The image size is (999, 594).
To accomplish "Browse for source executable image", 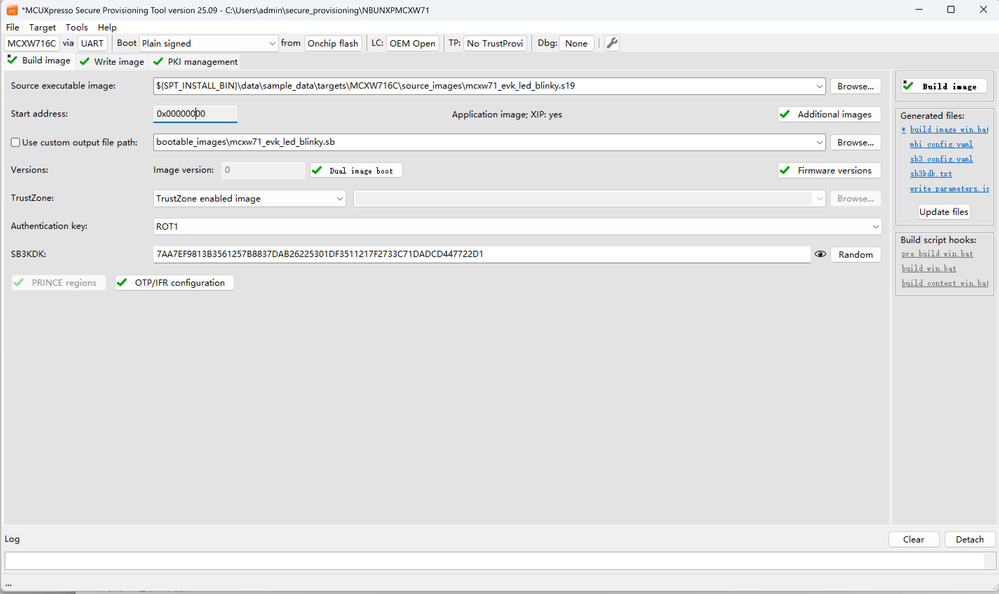I will click(x=855, y=86).
